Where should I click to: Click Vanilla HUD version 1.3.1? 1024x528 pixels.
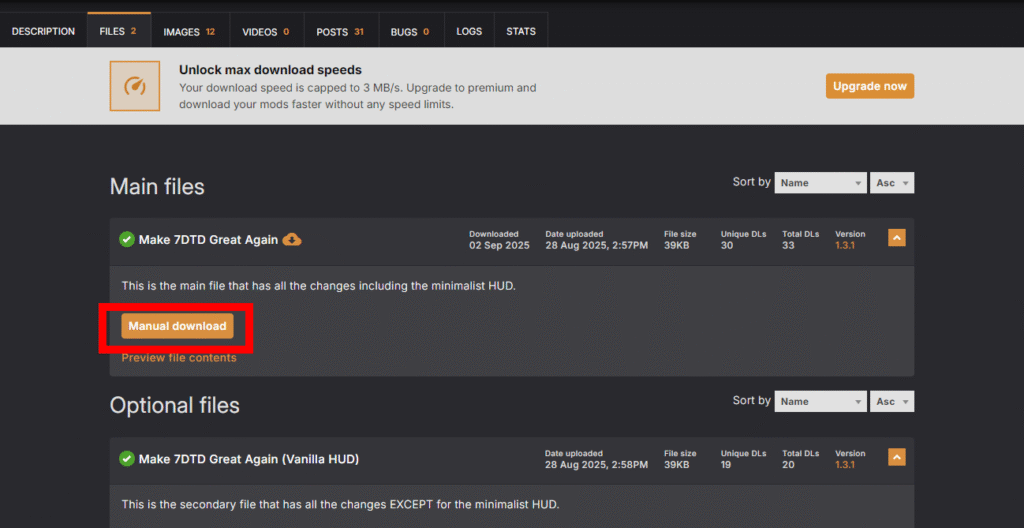click(845, 465)
